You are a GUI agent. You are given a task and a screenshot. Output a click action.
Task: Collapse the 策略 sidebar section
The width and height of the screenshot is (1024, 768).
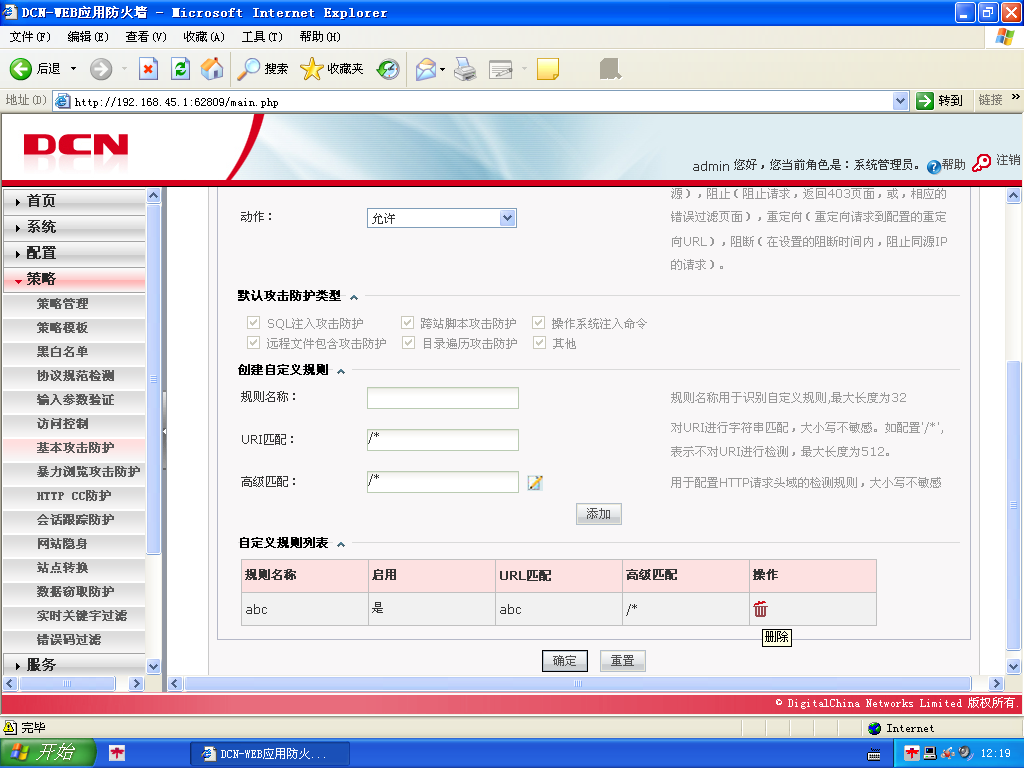[x=74, y=280]
